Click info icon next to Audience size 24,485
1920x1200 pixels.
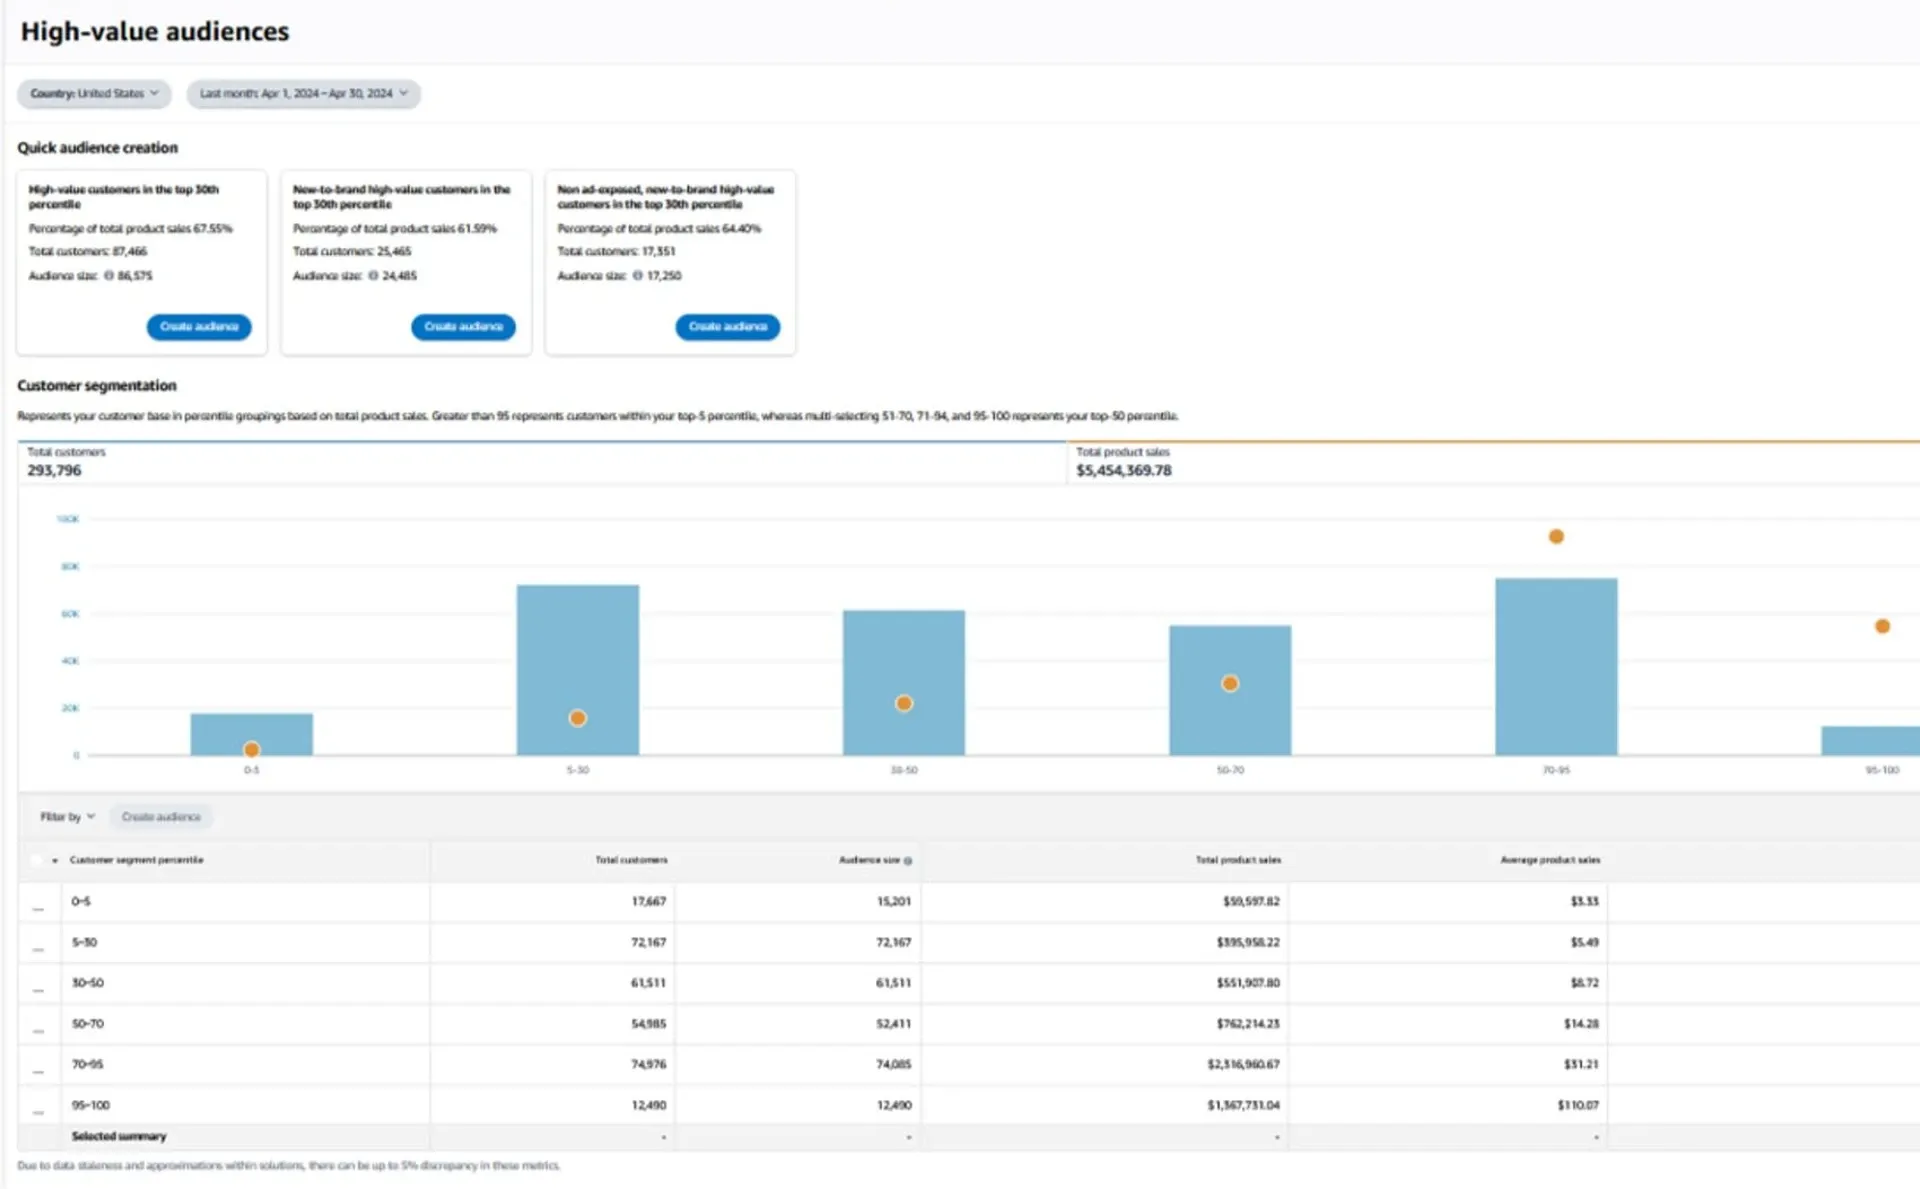(x=373, y=278)
